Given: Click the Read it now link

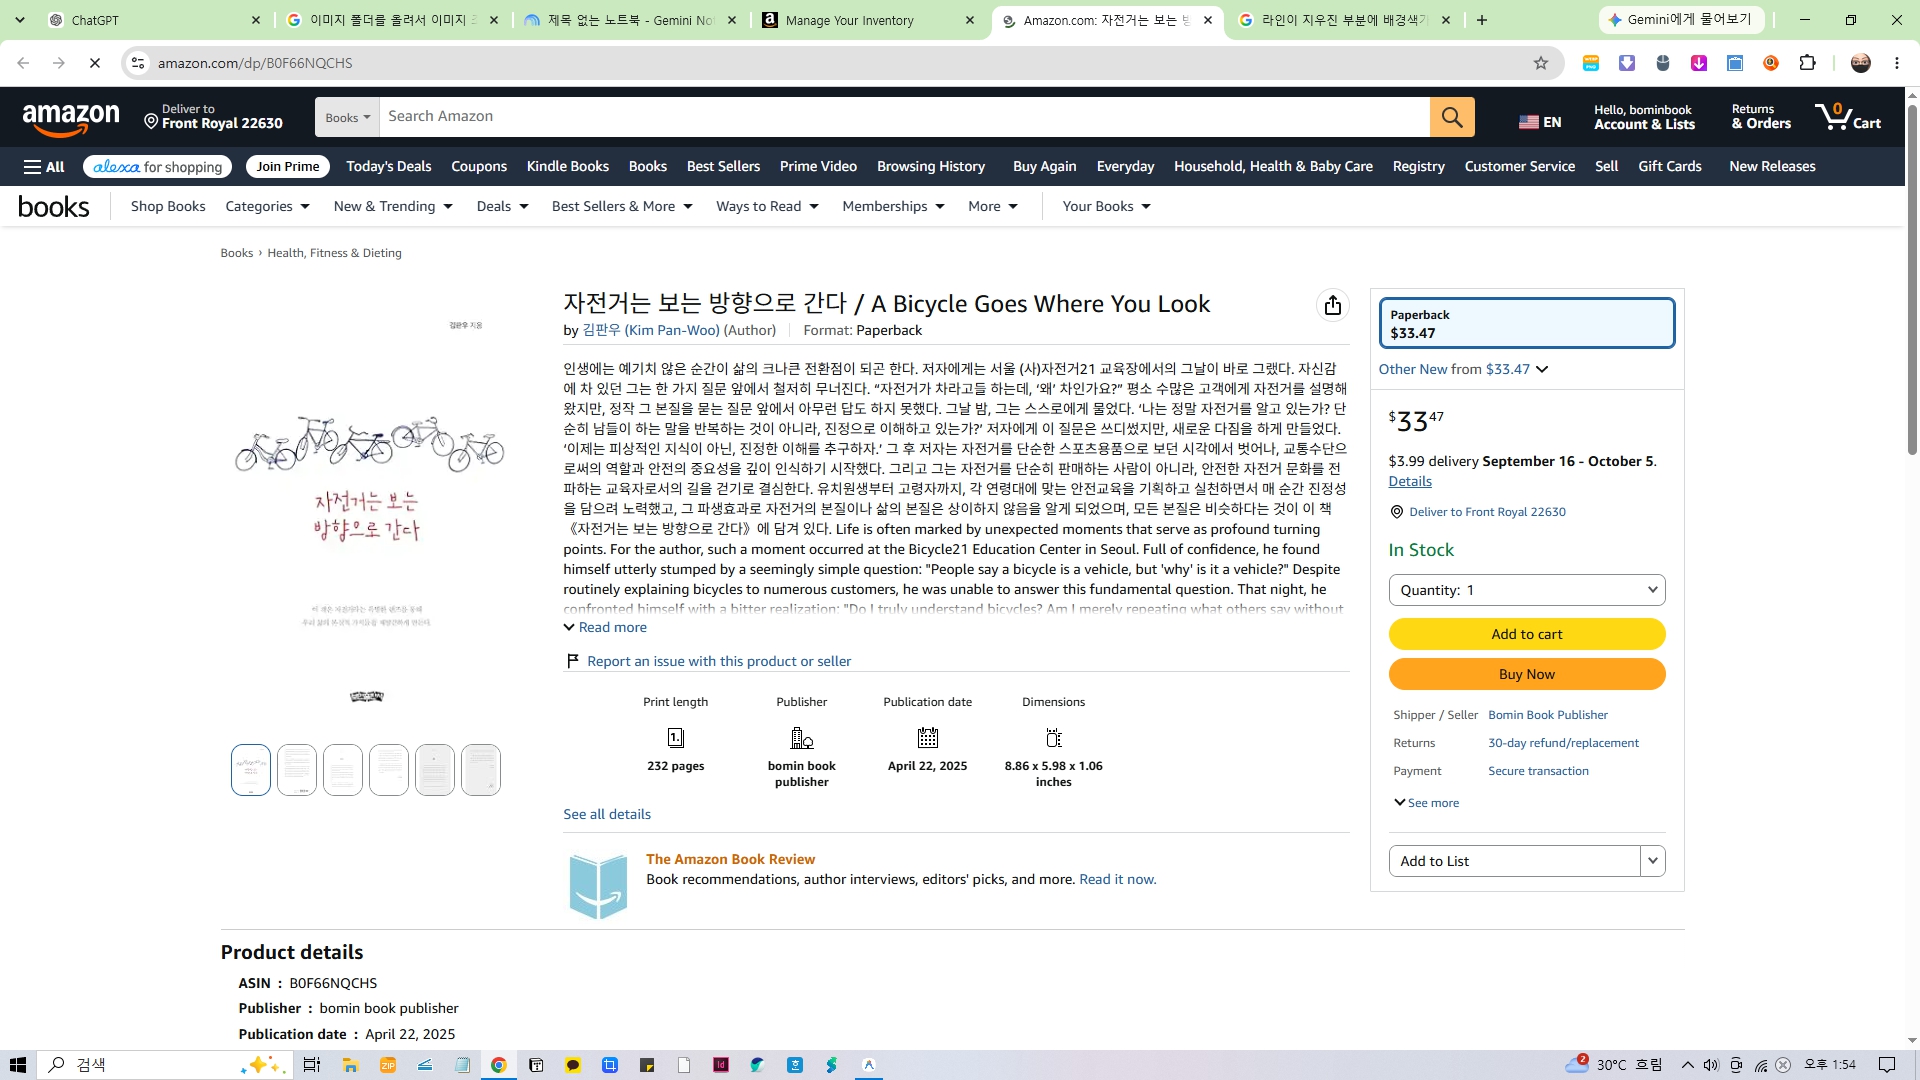Looking at the screenshot, I should pos(1118,880).
